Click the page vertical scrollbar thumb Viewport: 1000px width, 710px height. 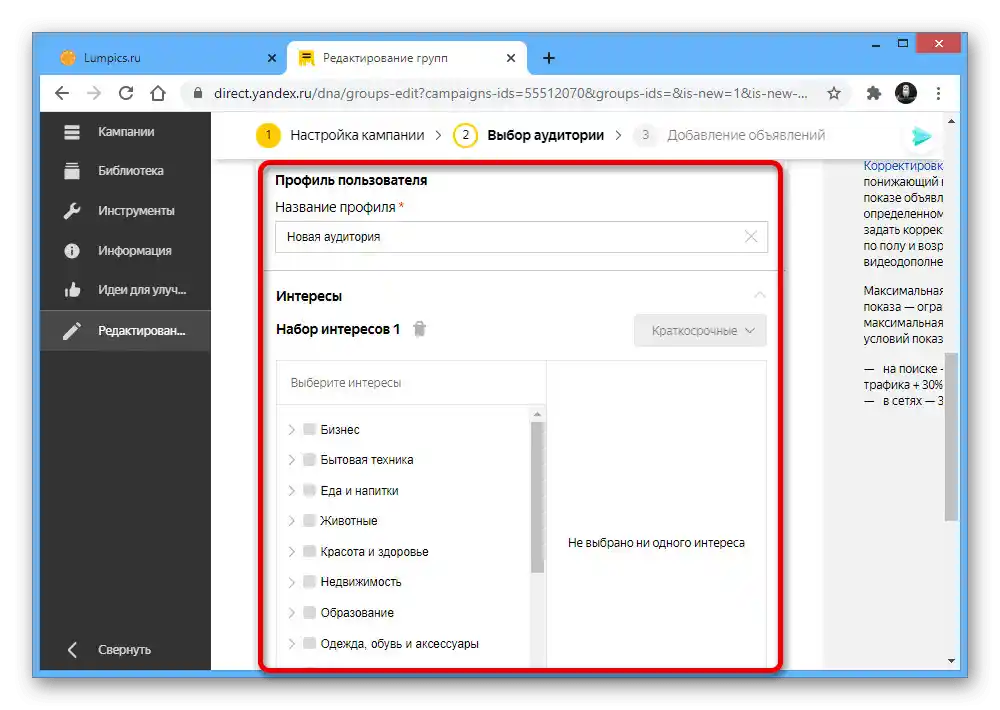click(951, 437)
